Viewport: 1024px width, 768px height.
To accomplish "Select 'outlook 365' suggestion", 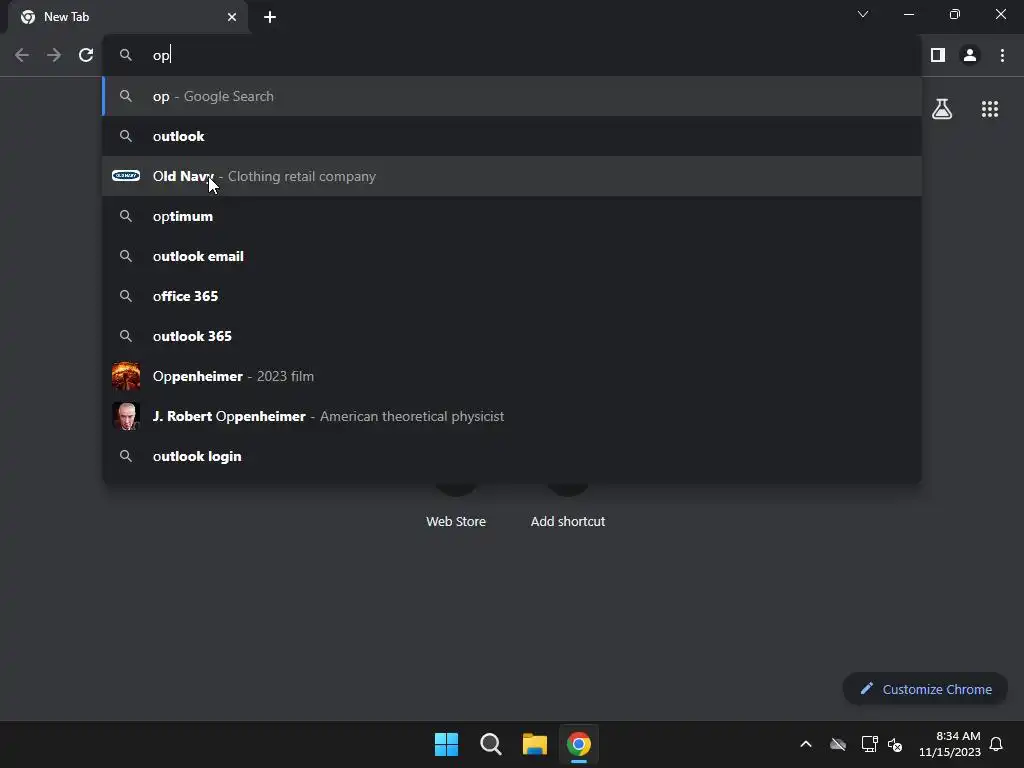I will pyautogui.click(x=512, y=336).
